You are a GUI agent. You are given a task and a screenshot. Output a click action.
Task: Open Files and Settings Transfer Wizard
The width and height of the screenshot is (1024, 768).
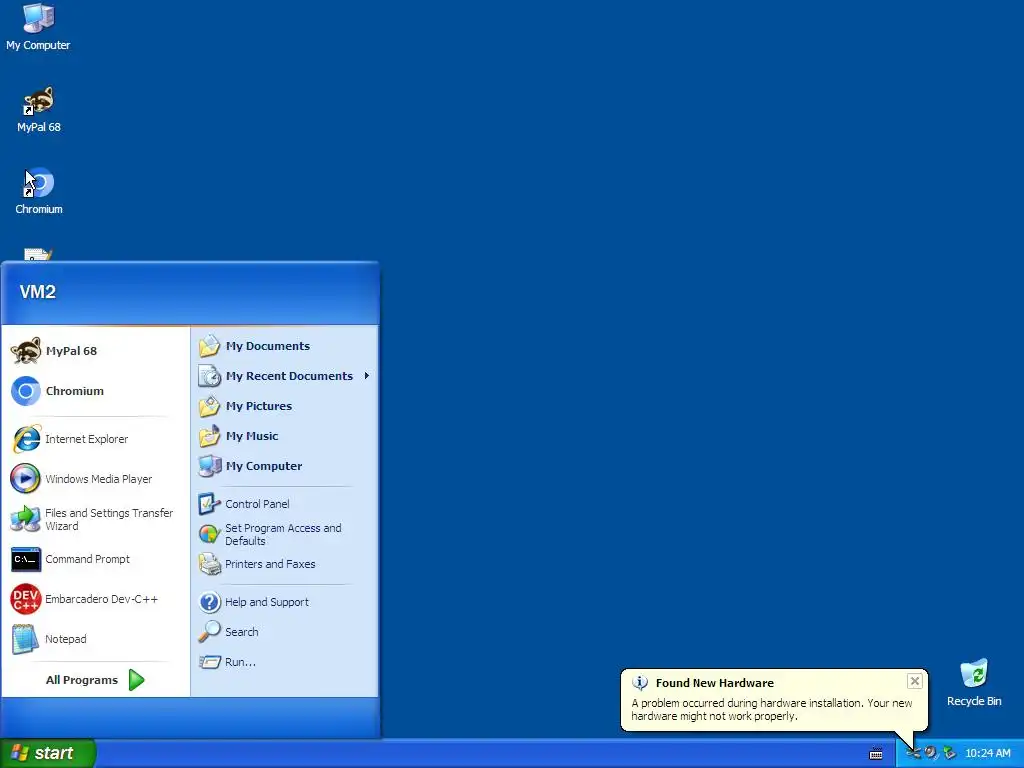95,519
